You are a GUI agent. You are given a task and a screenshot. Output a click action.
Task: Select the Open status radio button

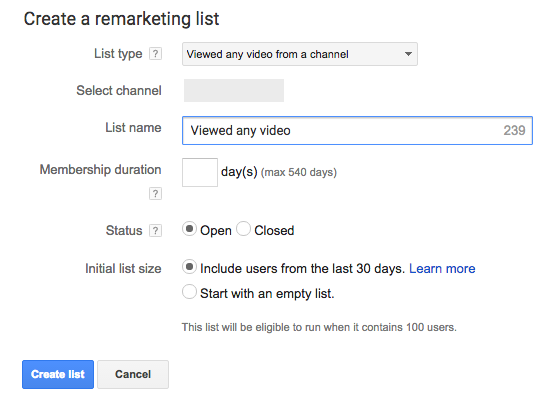[x=189, y=229]
